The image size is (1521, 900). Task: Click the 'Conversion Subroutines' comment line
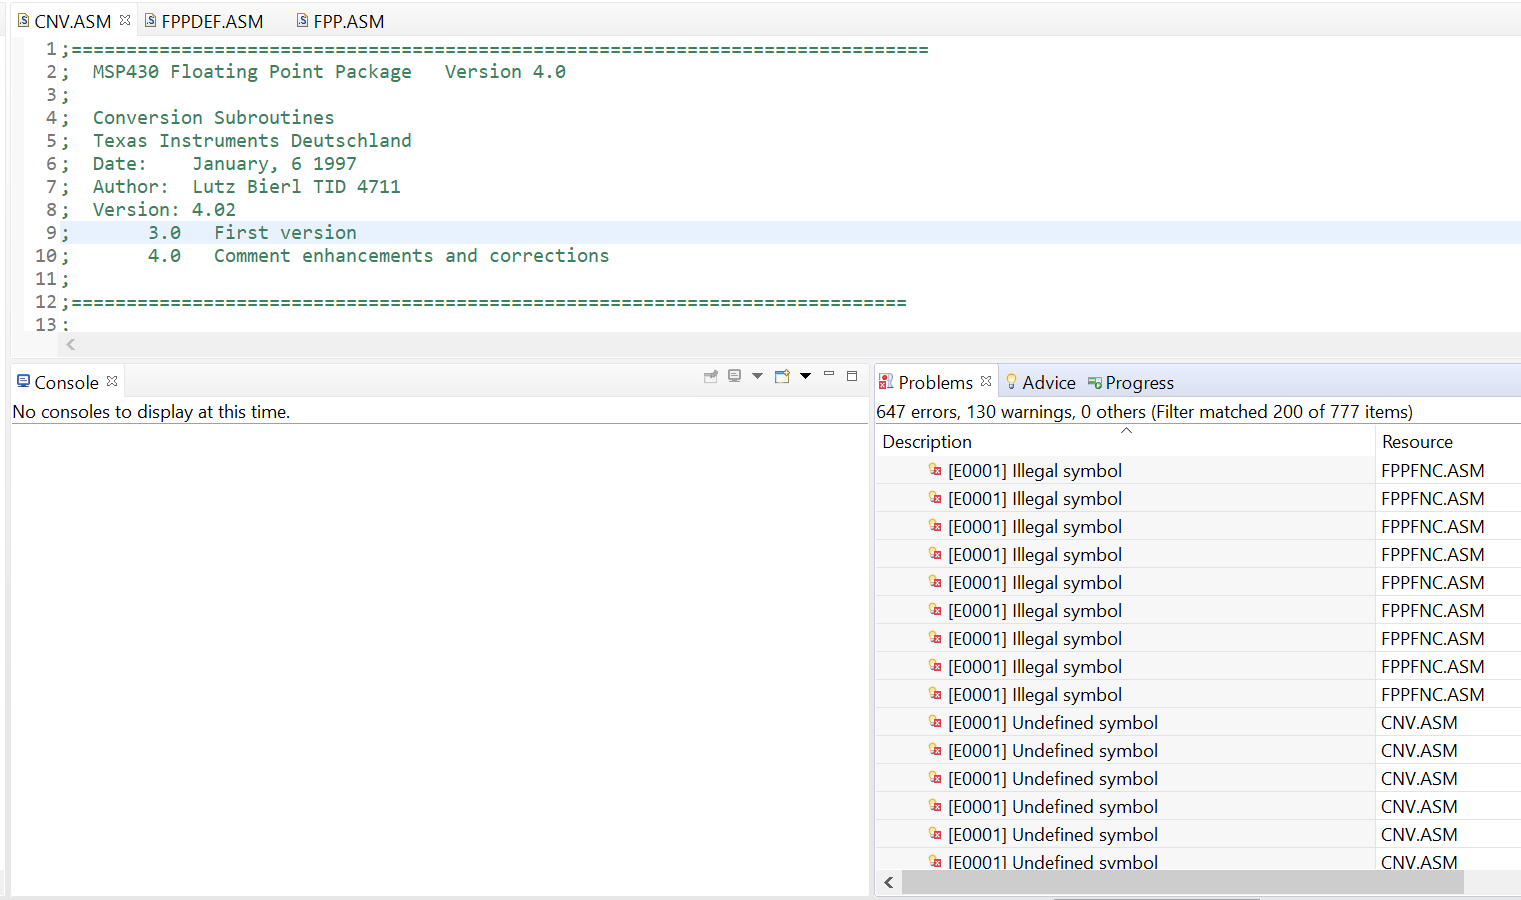click(x=213, y=117)
